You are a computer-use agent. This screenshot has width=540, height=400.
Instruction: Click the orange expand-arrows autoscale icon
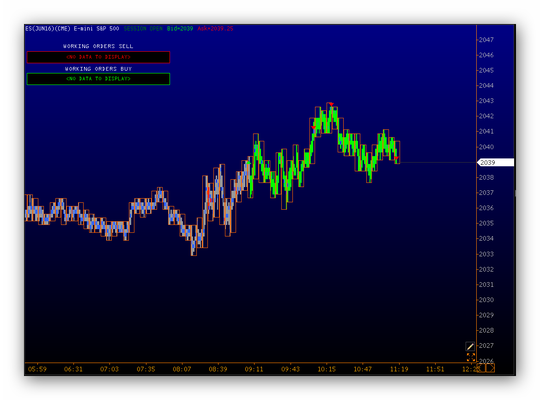pos(470,357)
